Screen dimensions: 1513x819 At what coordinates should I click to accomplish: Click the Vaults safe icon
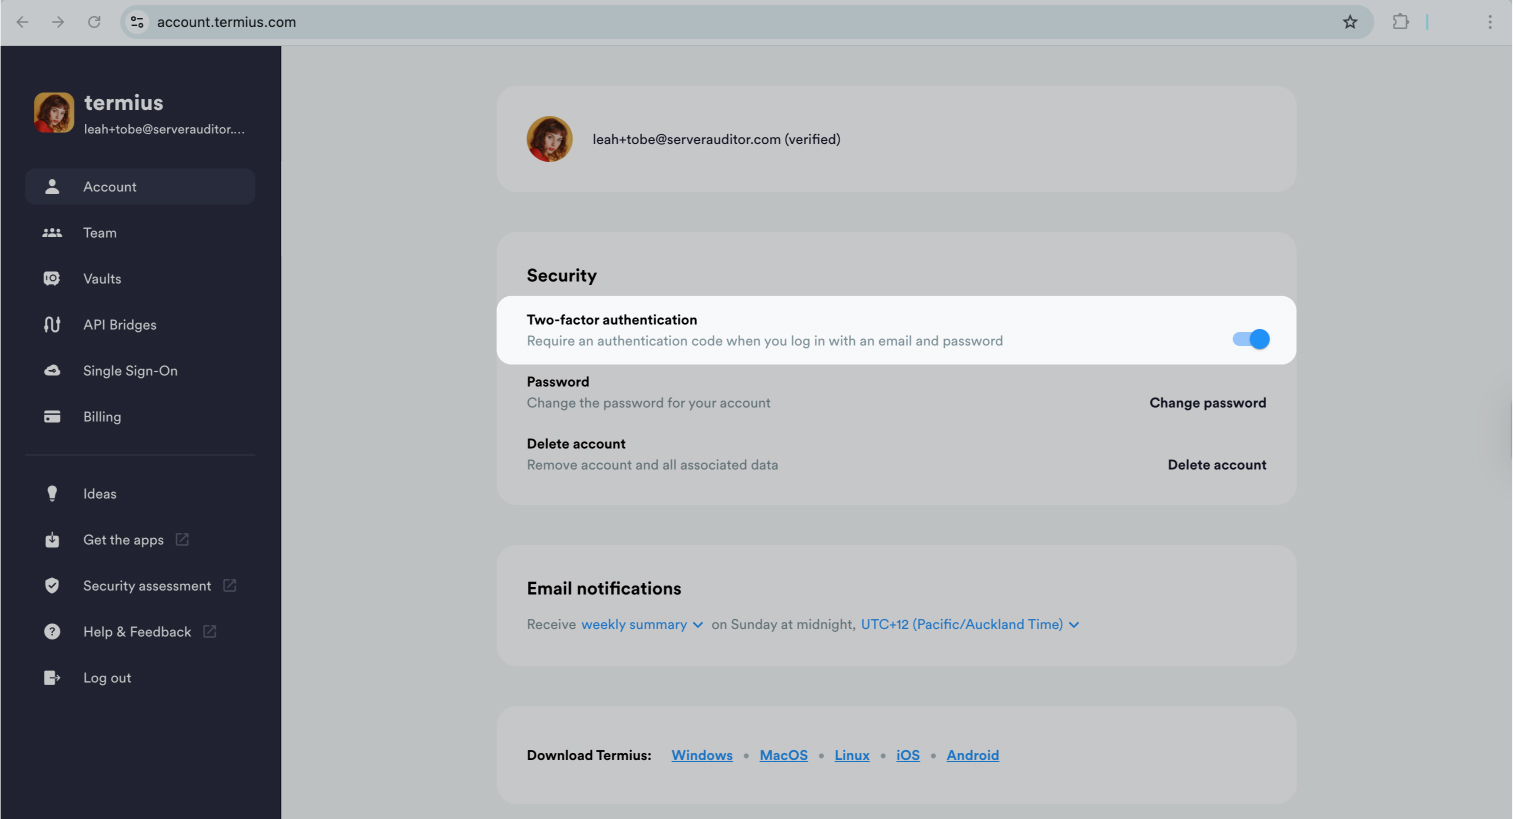pos(52,279)
